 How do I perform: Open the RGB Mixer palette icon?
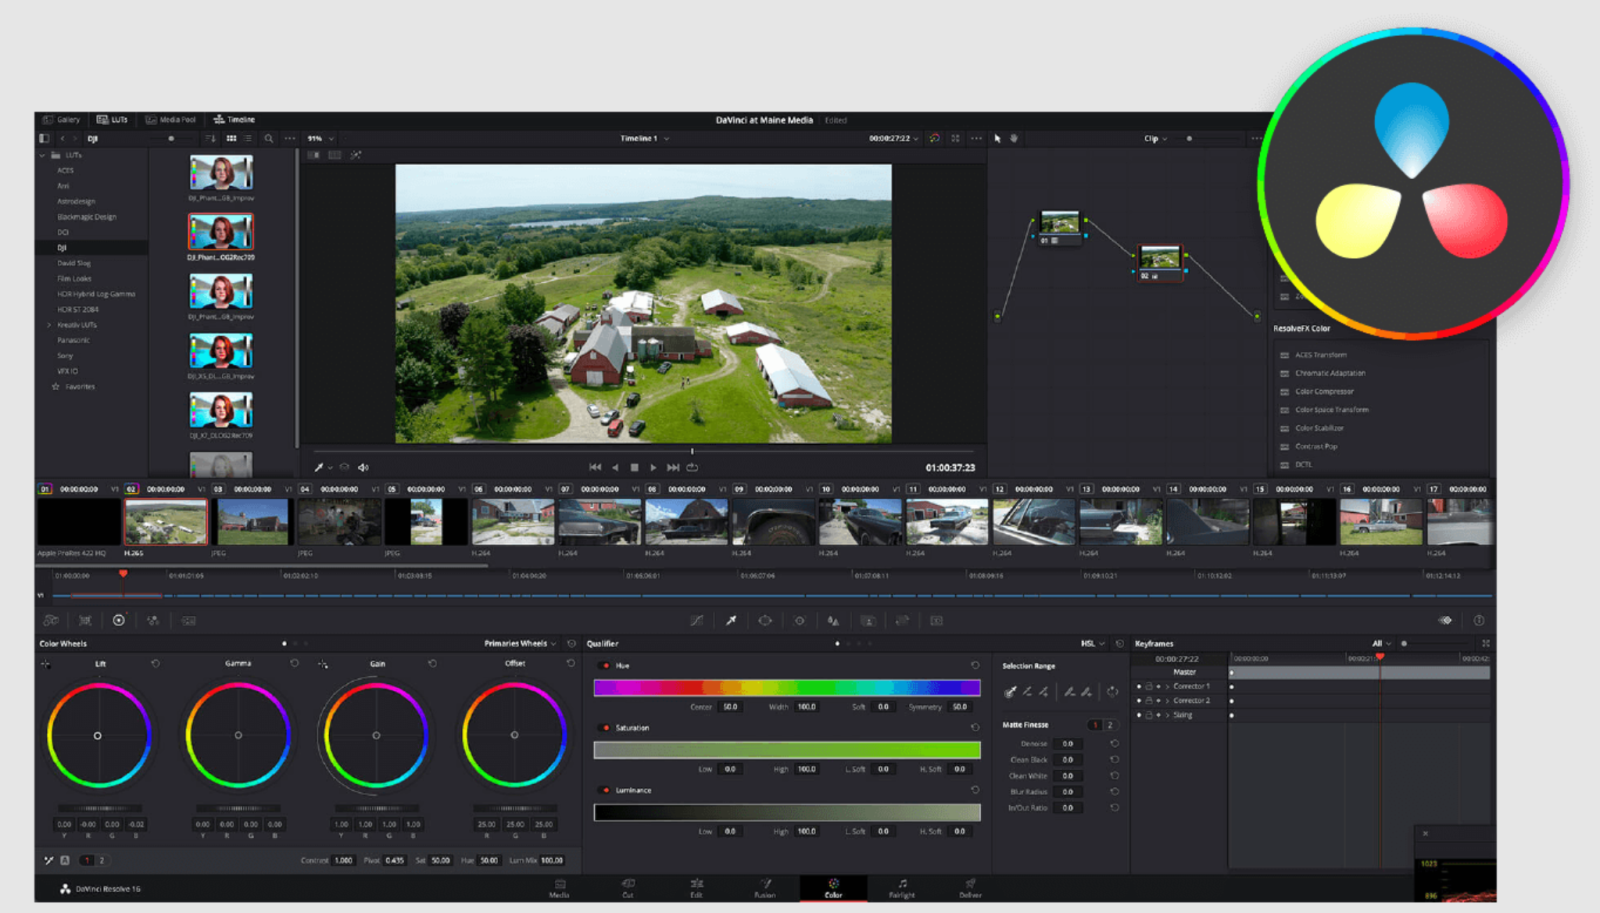pos(153,620)
